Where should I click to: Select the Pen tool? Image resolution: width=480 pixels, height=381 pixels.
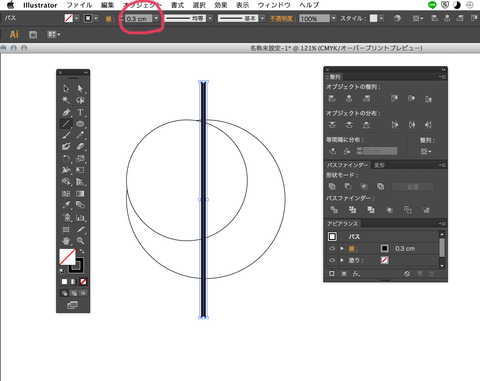tap(66, 112)
